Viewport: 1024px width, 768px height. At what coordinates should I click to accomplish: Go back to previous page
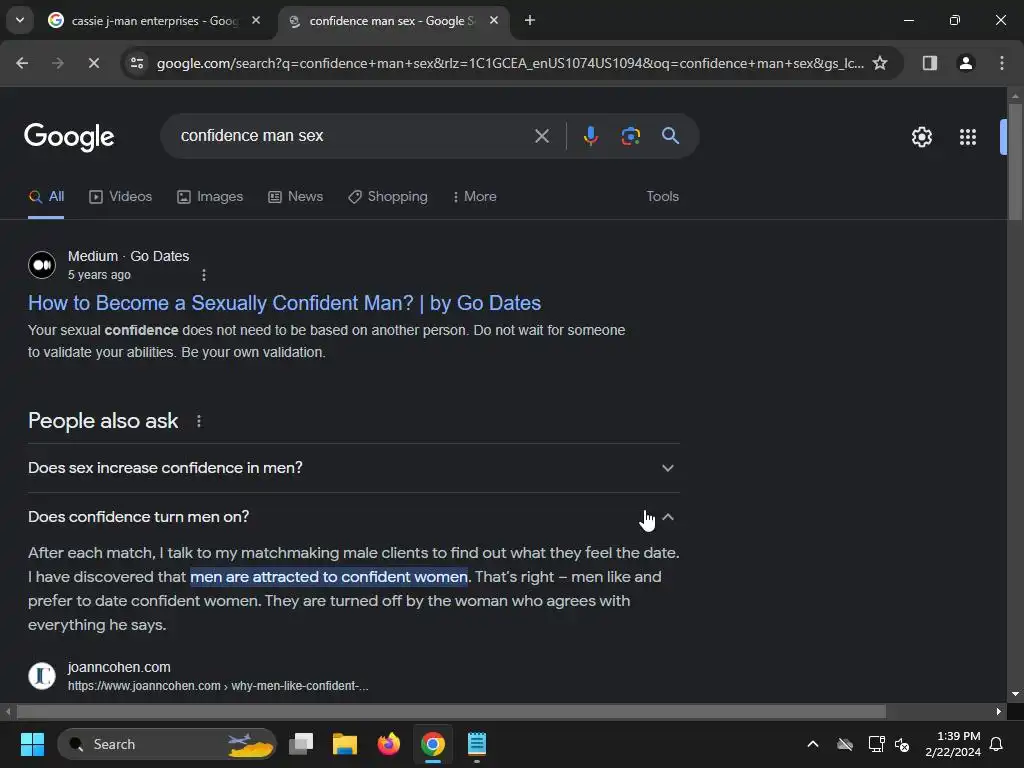pyautogui.click(x=22, y=63)
